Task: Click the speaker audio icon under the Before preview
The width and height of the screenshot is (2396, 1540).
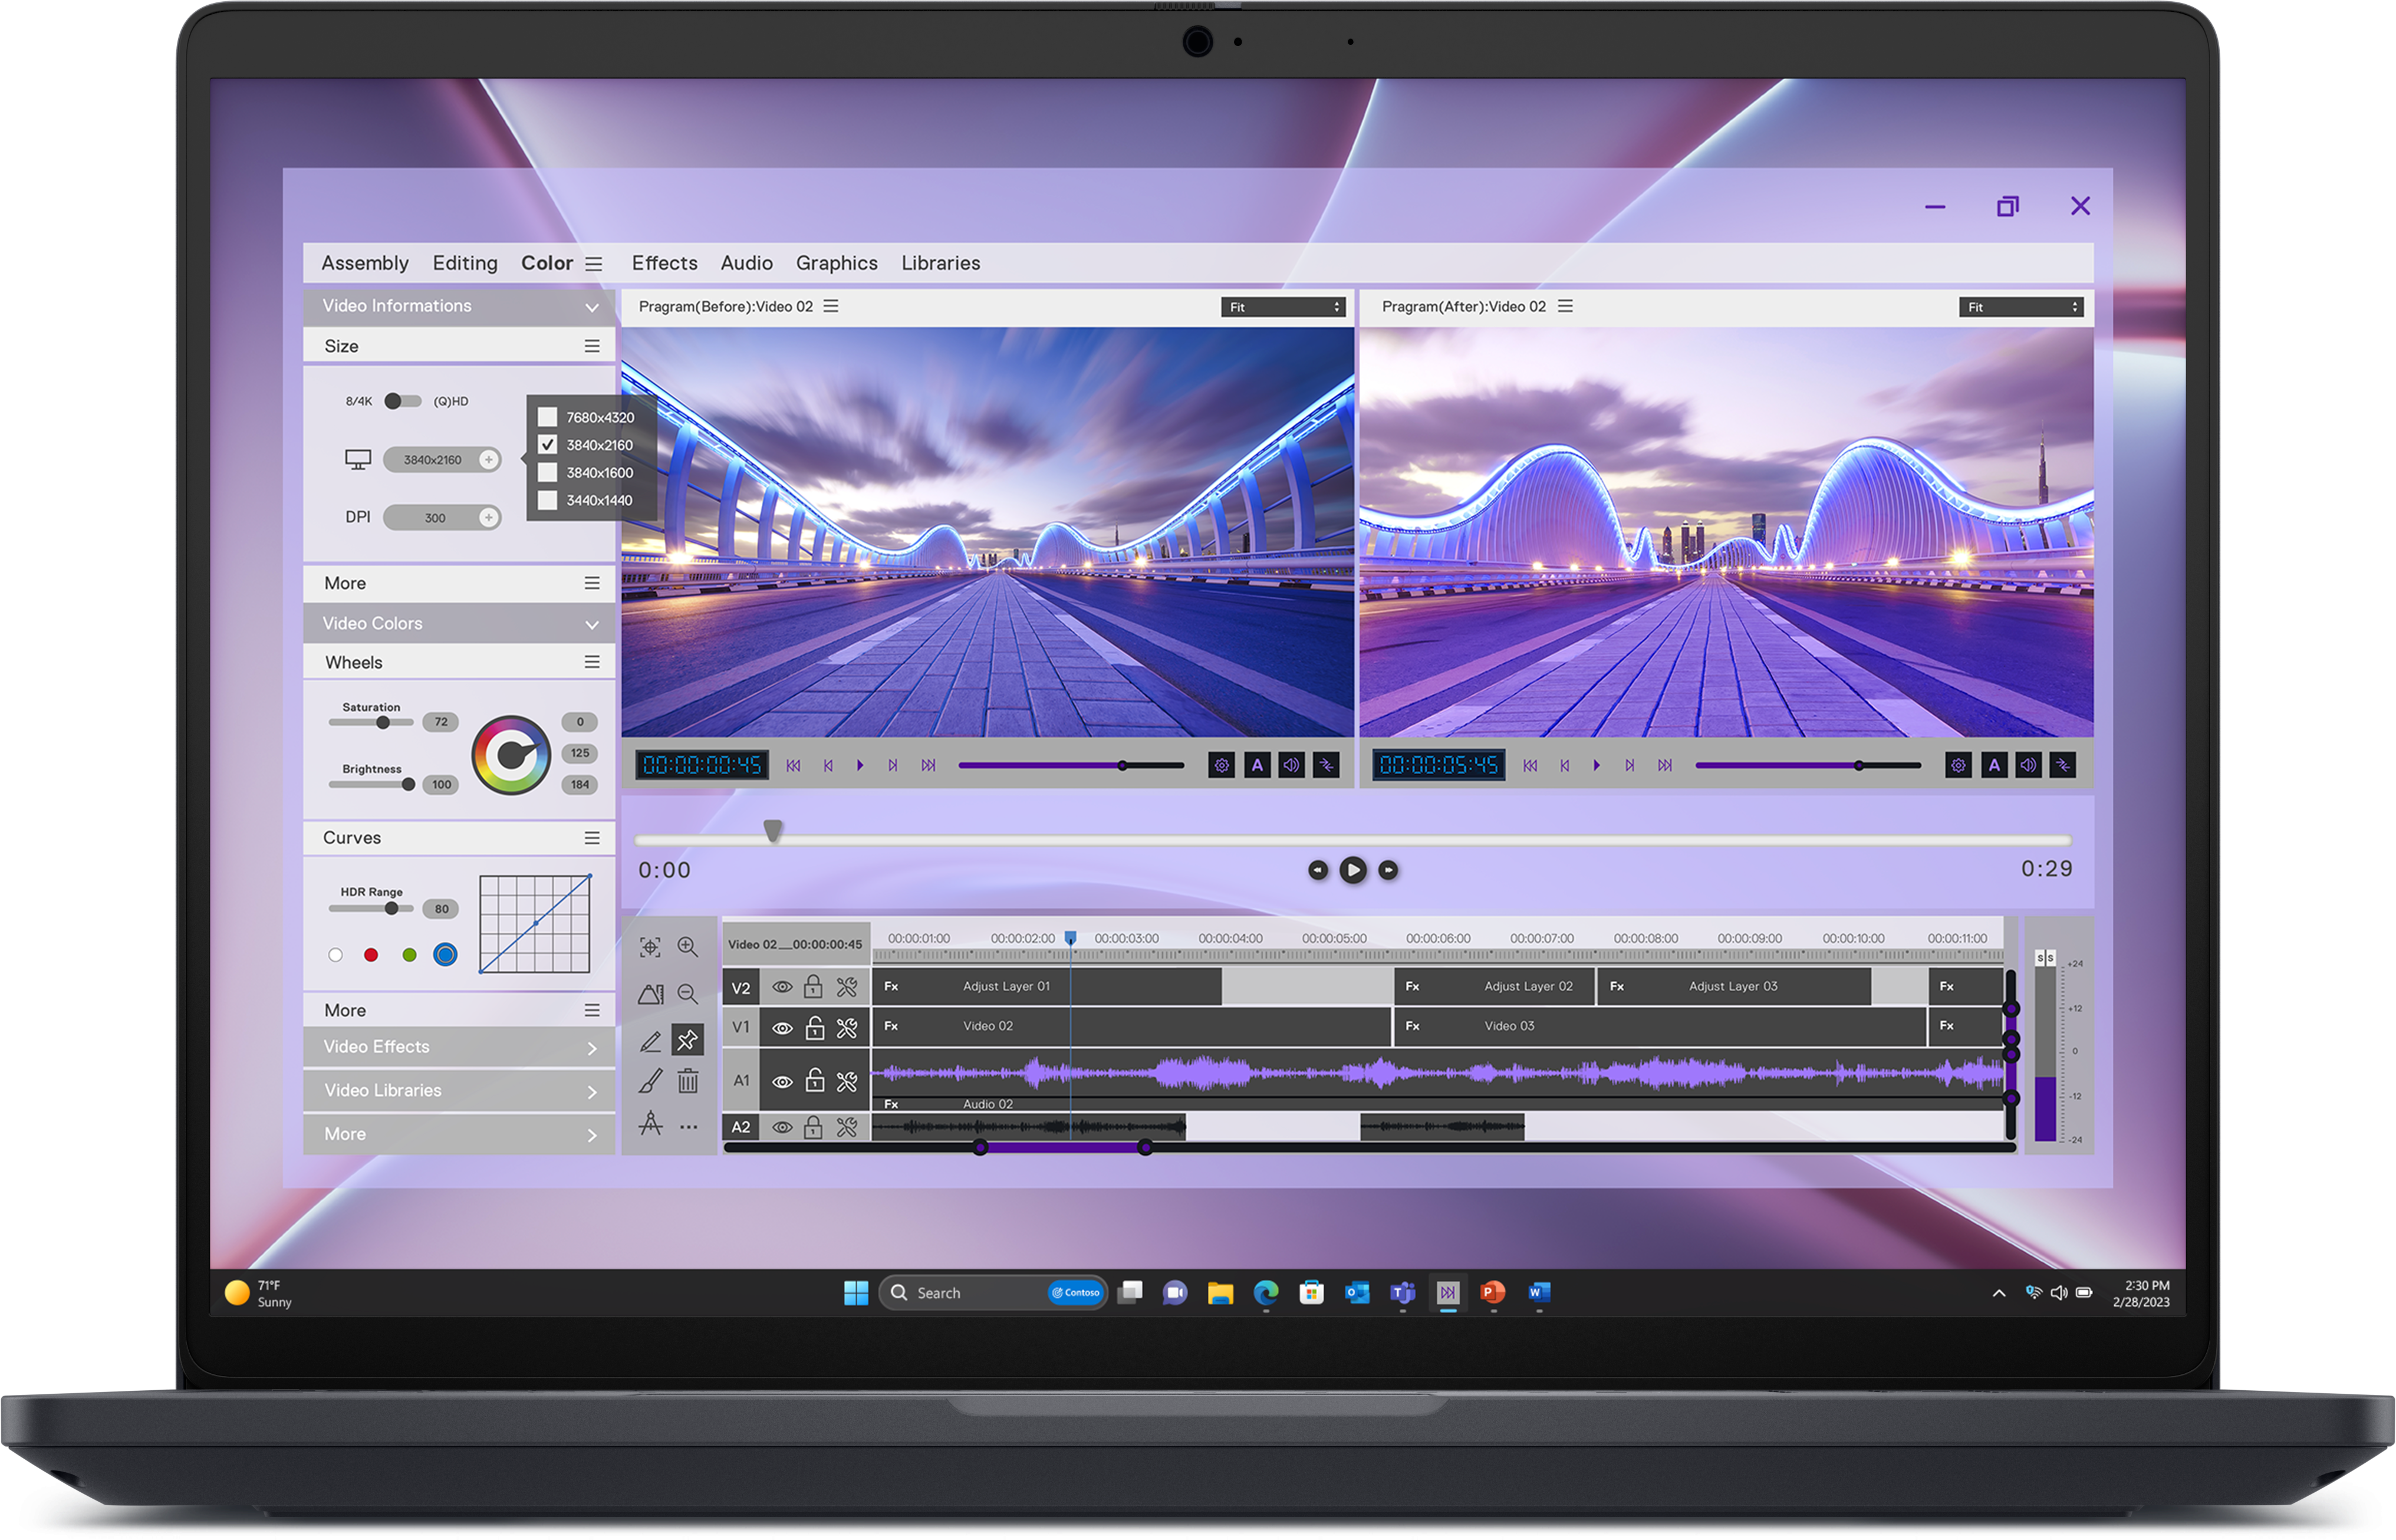Action: click(1291, 765)
